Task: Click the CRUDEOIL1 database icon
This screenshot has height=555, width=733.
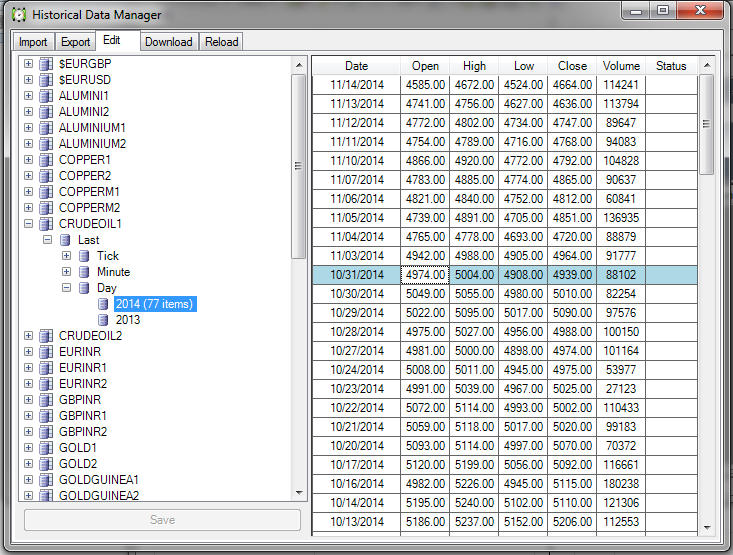Action: (x=46, y=224)
